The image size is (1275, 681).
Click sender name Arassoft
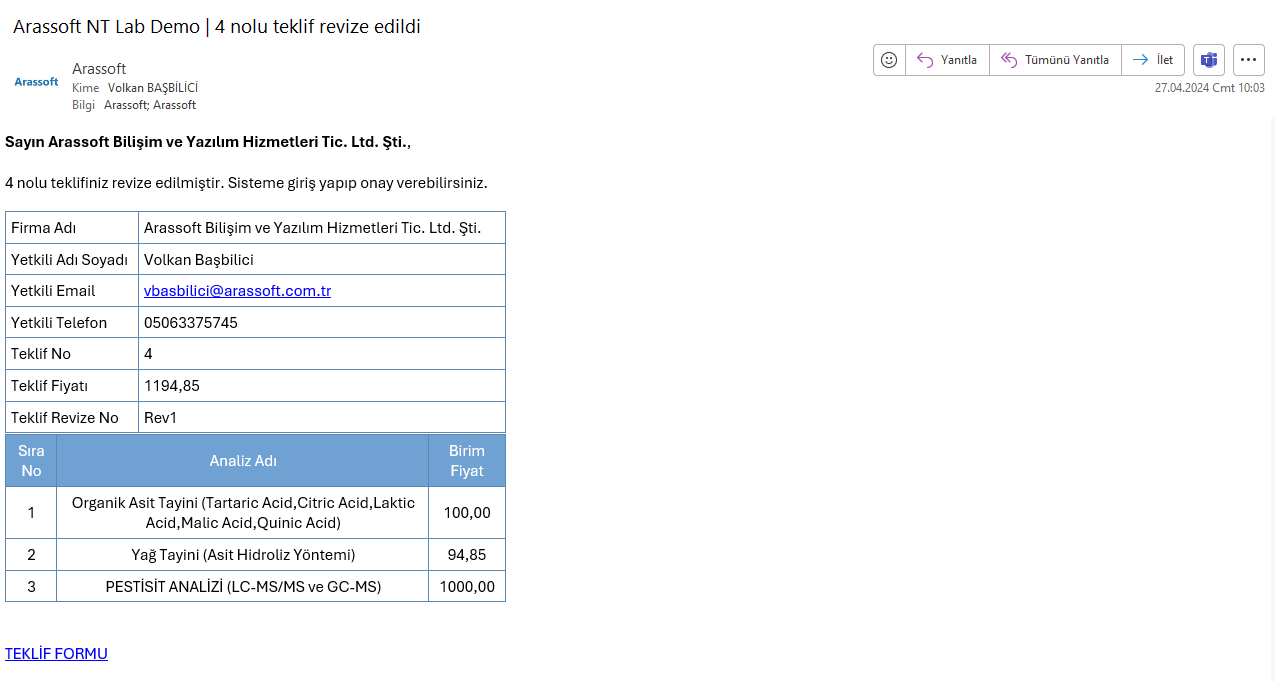pos(99,69)
